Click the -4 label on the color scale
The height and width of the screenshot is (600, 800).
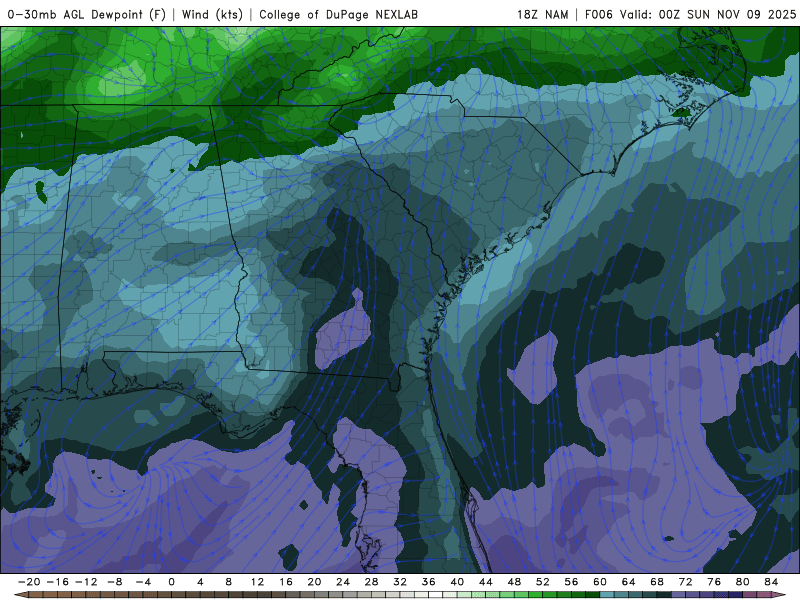(x=143, y=582)
